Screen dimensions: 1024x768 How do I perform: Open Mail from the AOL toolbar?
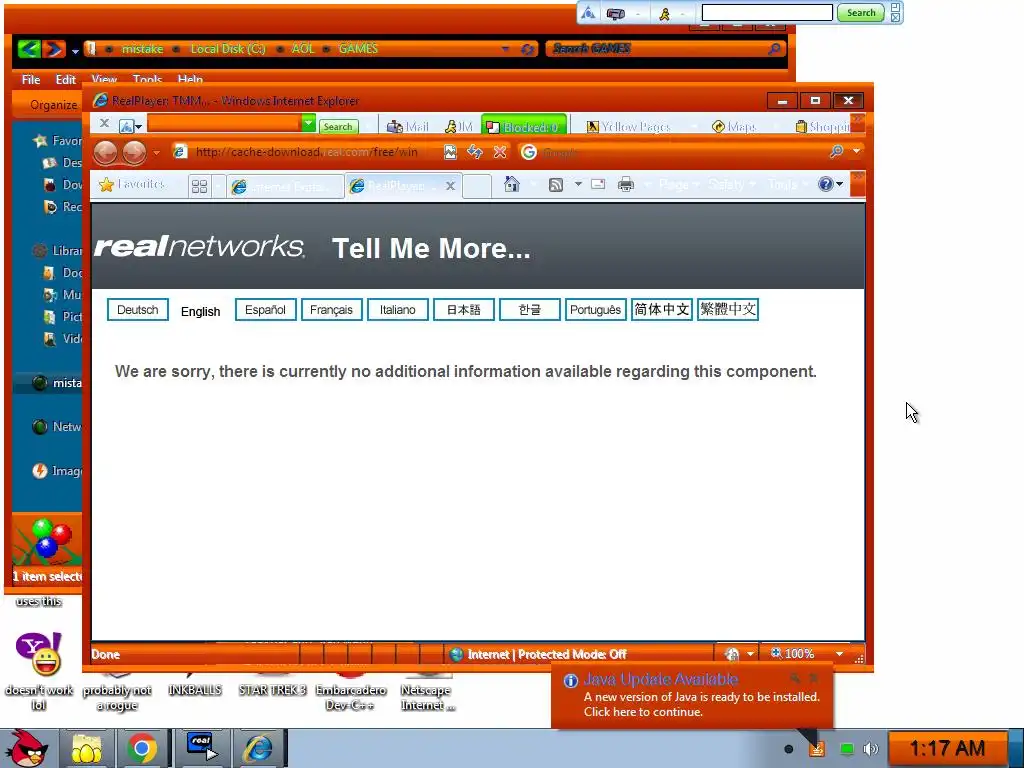pyautogui.click(x=408, y=127)
